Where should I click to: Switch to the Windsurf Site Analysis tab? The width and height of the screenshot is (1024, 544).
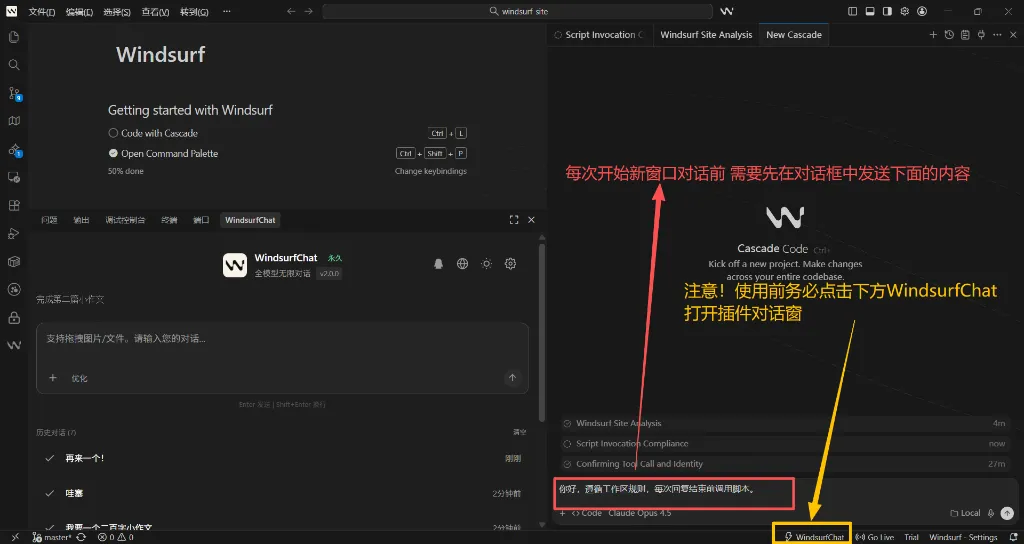pyautogui.click(x=706, y=35)
